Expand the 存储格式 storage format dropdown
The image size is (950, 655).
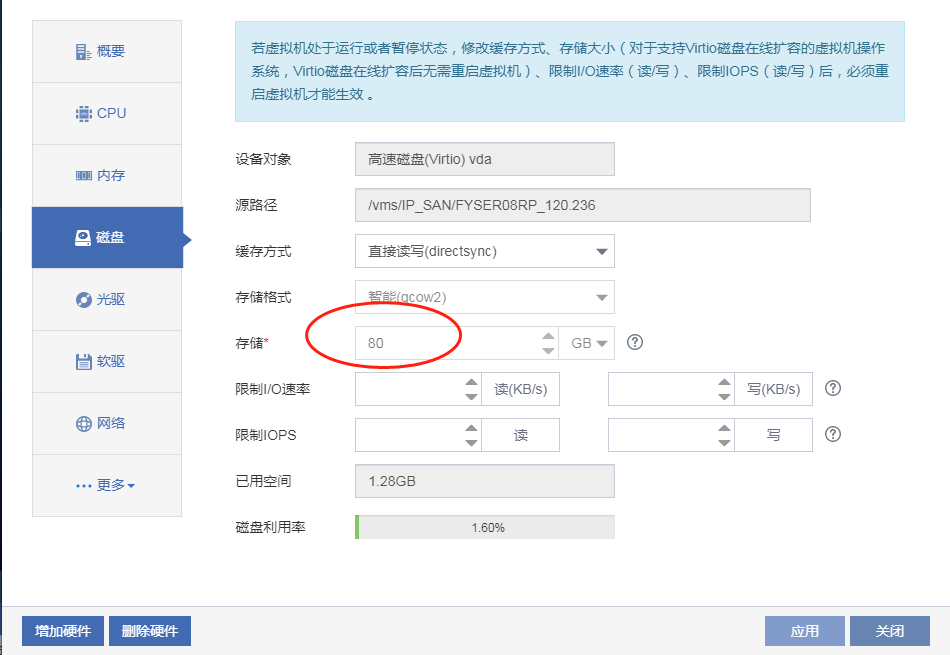[484, 297]
